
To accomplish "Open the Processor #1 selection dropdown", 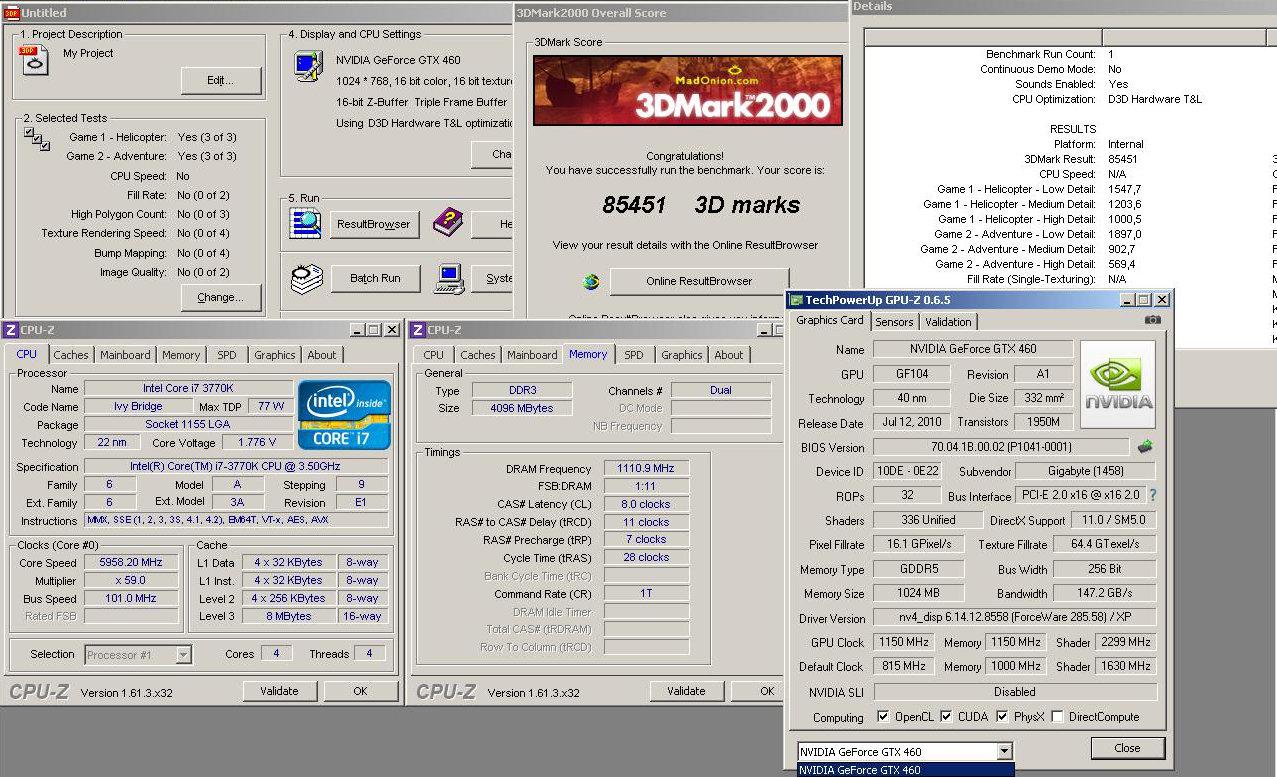I will (x=183, y=655).
